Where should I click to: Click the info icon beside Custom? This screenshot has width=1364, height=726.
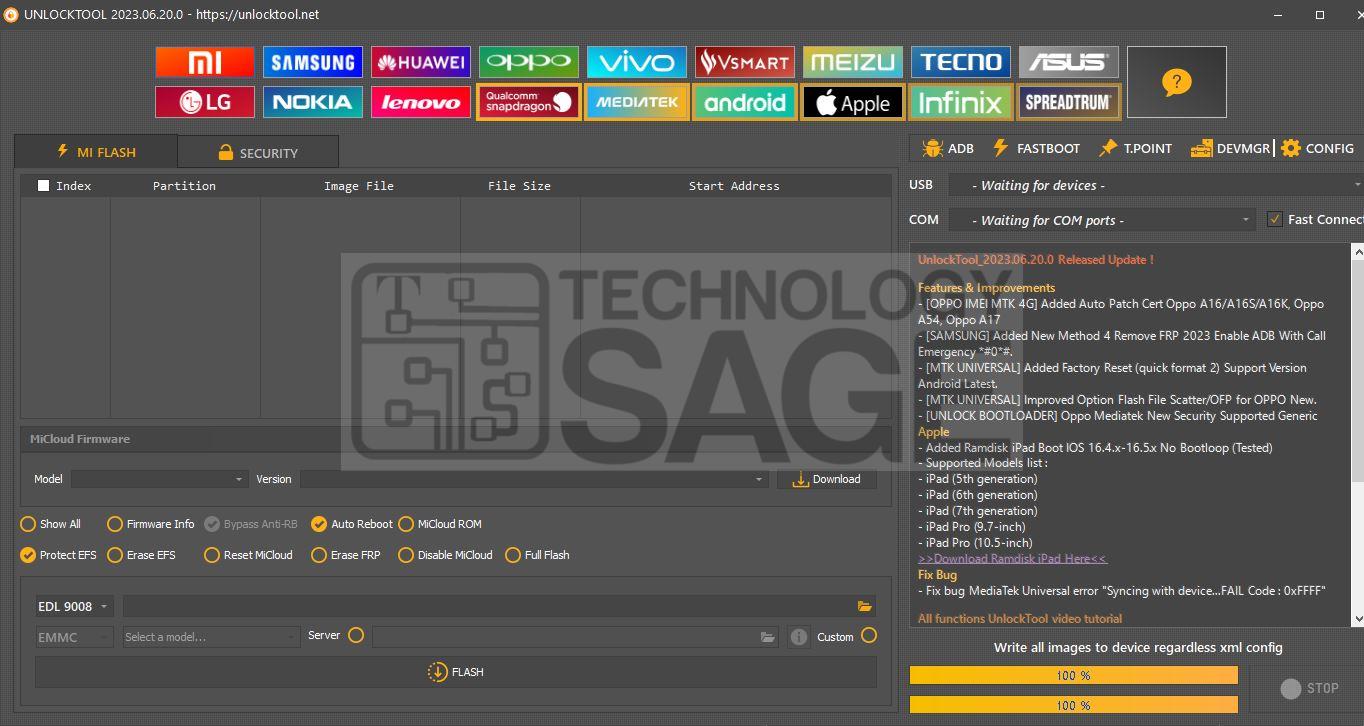(798, 637)
